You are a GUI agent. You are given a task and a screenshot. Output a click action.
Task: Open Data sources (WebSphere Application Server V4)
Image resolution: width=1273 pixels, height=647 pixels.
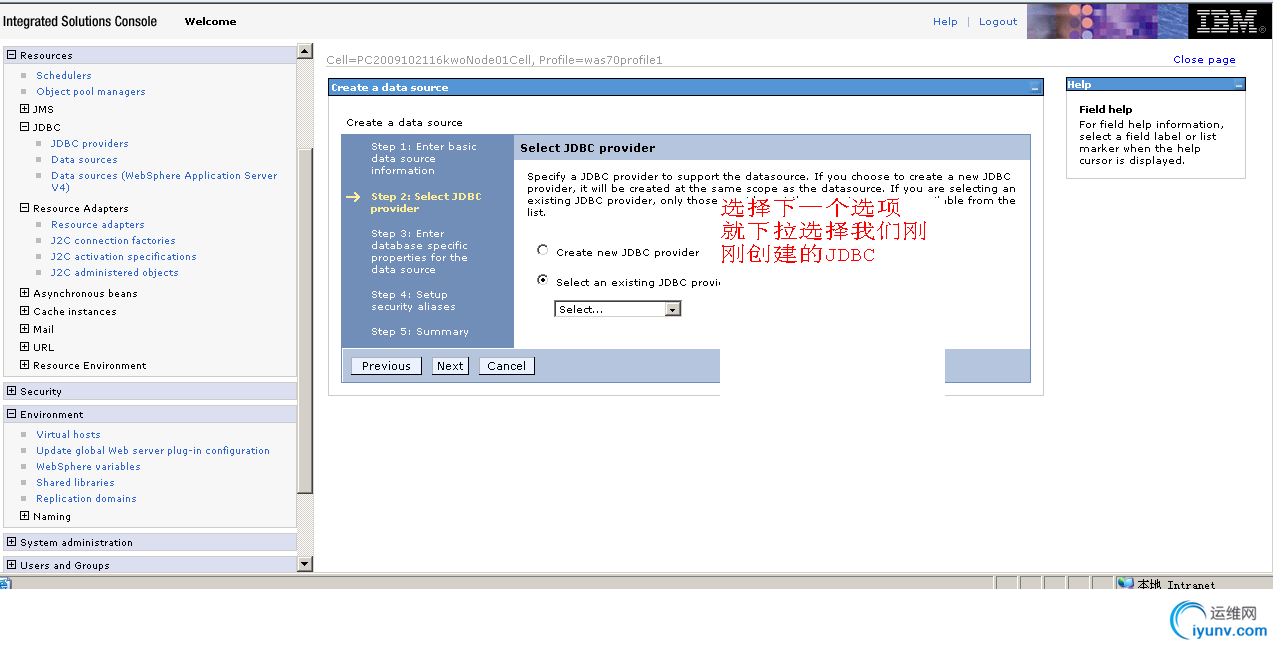point(164,181)
